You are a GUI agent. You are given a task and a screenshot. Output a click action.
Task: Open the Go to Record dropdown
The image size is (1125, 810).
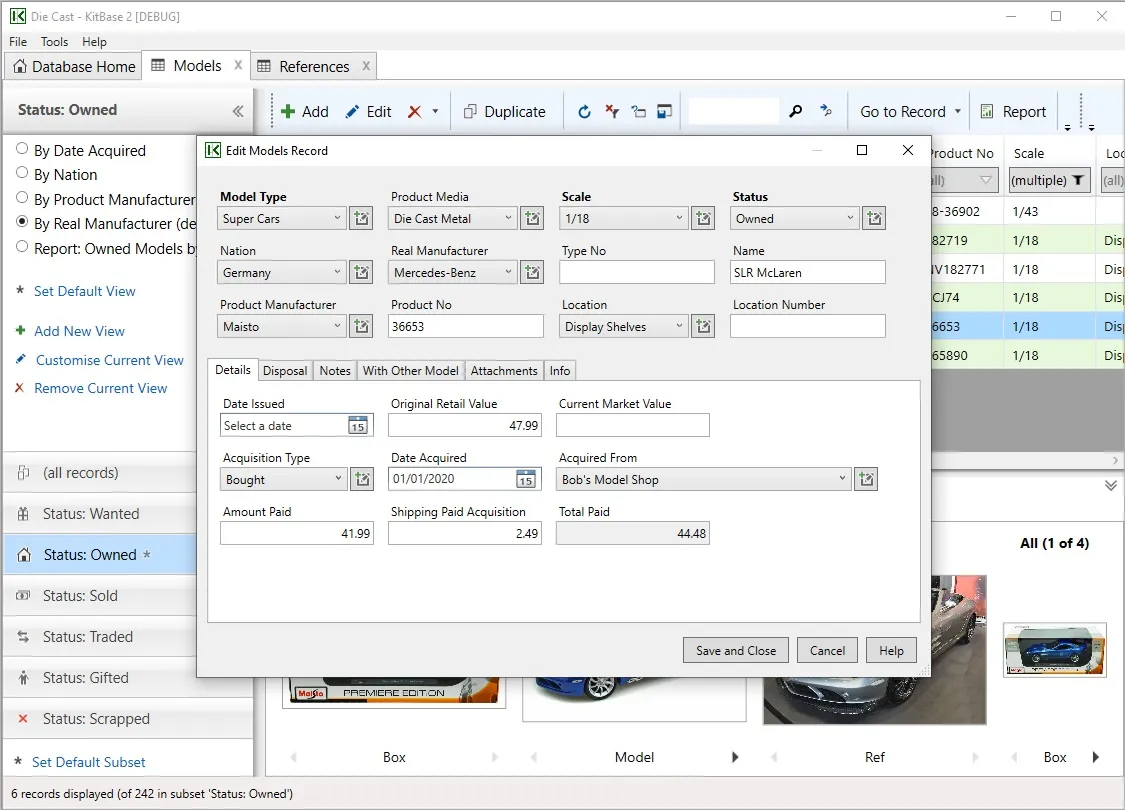pyautogui.click(x=958, y=112)
